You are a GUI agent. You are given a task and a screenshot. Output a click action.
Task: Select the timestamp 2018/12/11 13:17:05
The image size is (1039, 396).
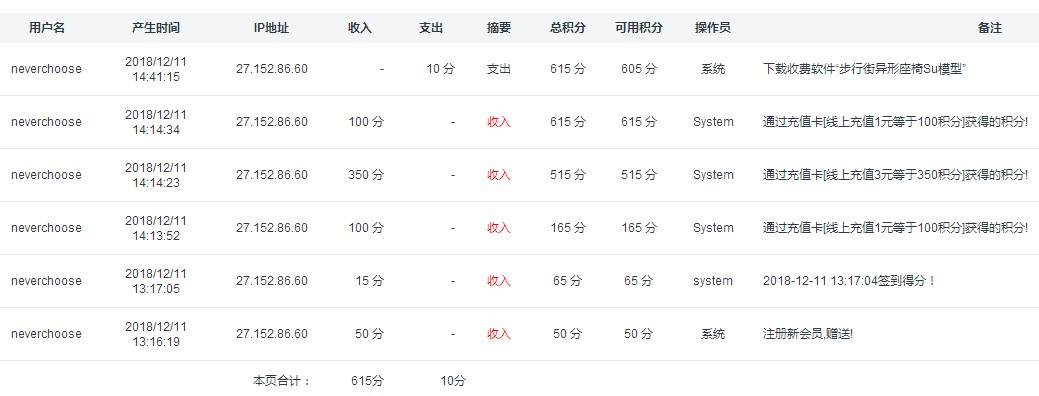[x=156, y=281]
